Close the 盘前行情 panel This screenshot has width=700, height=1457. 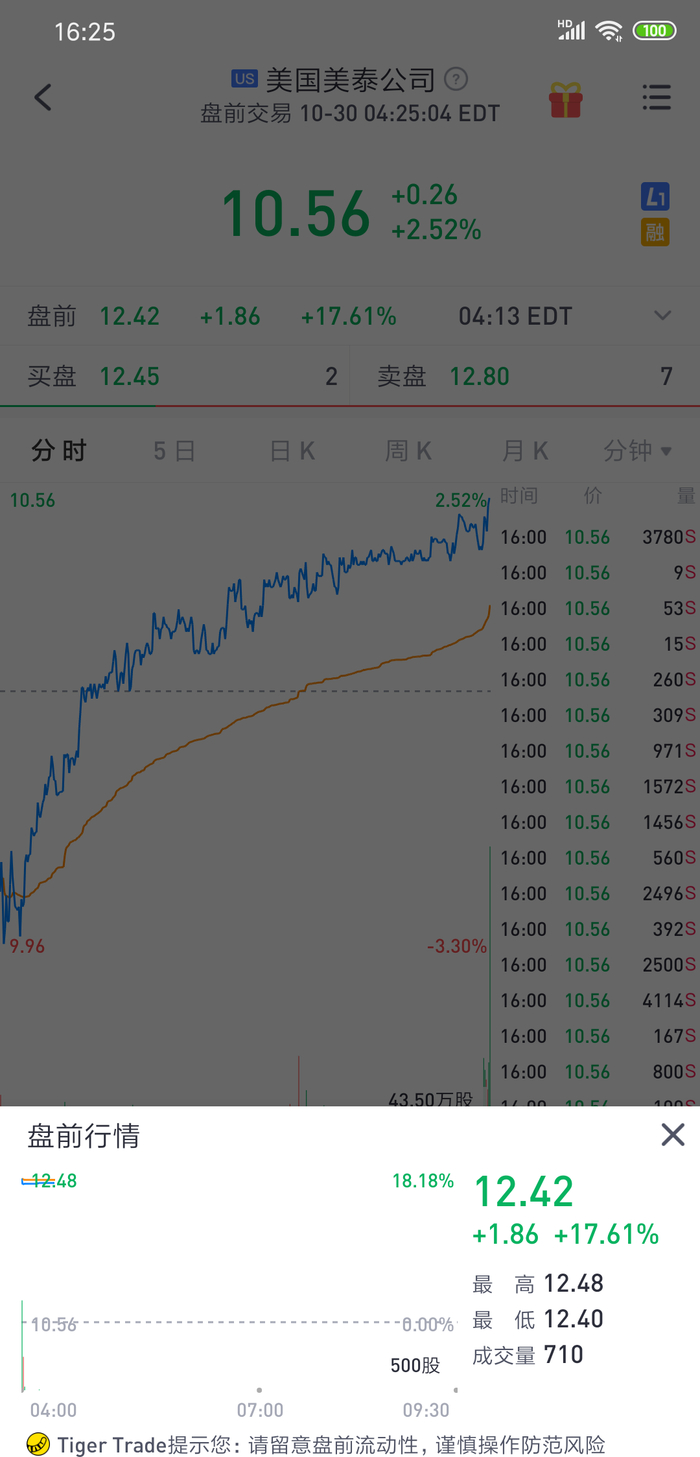673,1134
